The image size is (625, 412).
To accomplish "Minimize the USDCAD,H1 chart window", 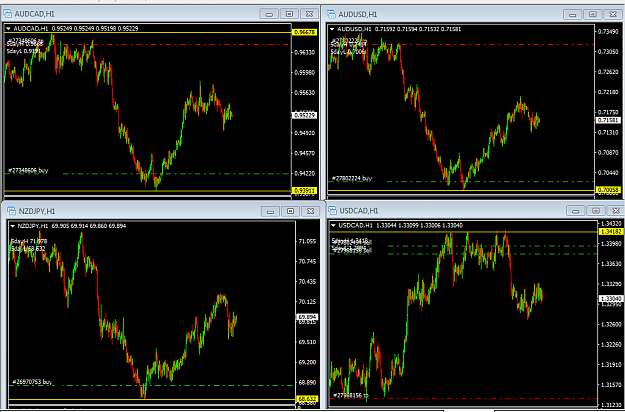I will pyautogui.click(x=576, y=210).
